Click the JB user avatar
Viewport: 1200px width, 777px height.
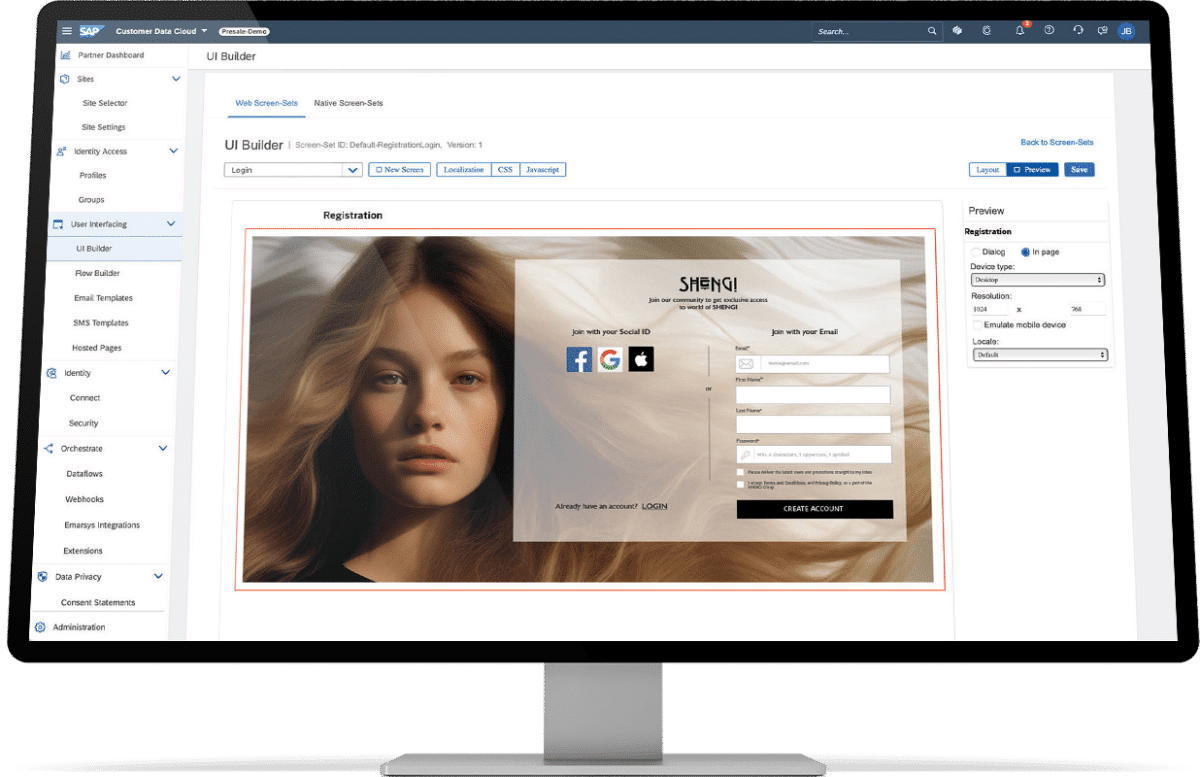click(1126, 31)
